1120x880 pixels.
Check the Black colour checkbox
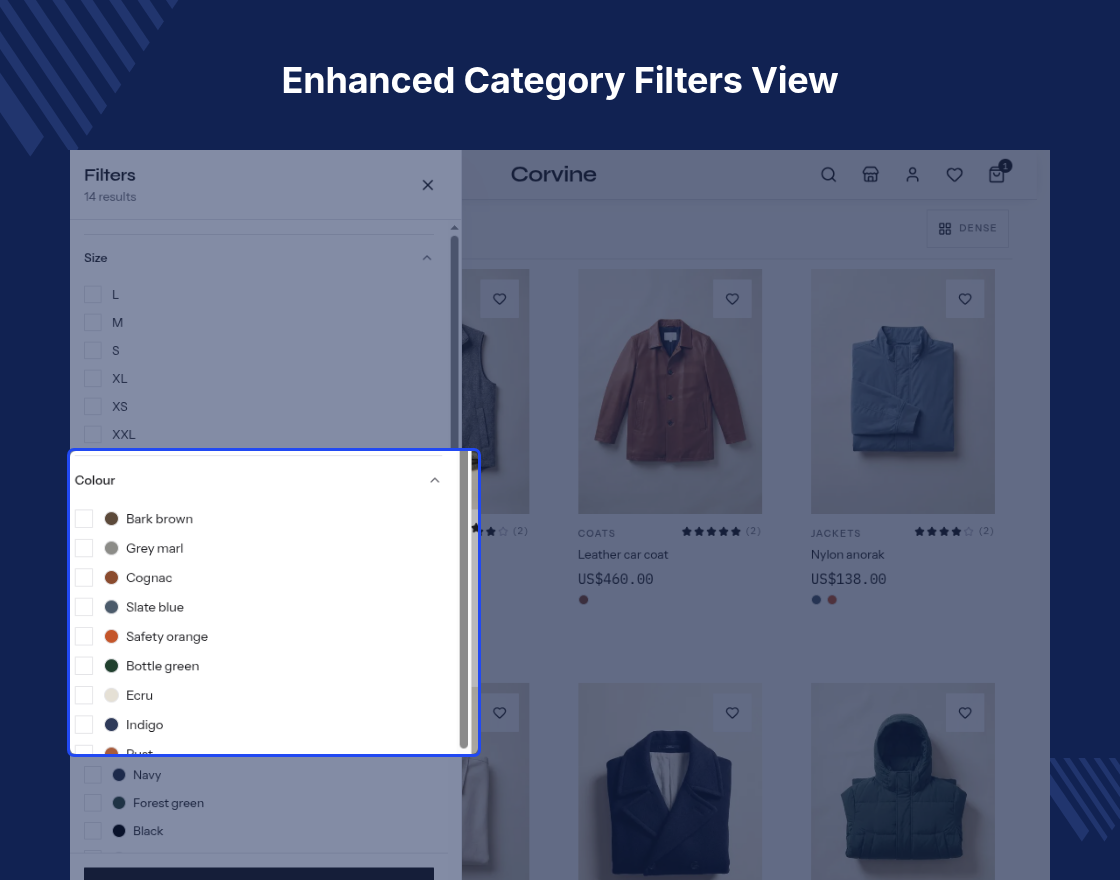click(x=93, y=831)
